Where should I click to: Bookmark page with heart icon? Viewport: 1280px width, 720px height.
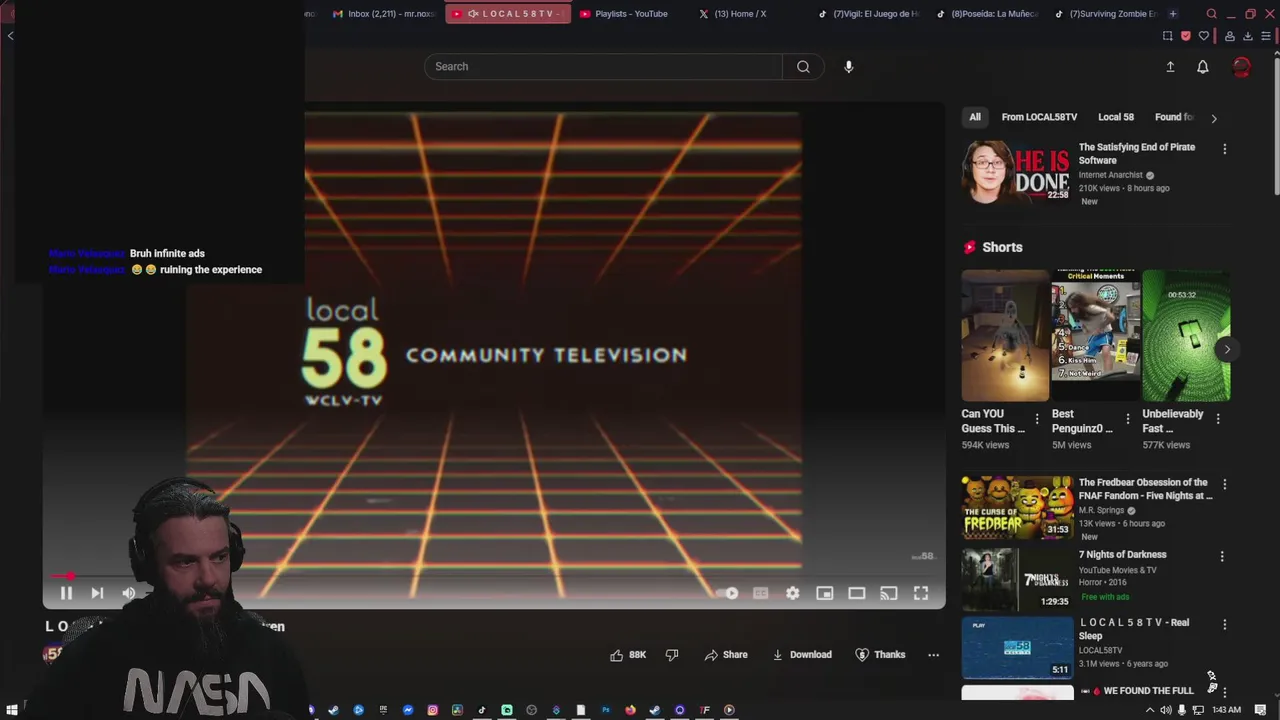pos(1204,36)
